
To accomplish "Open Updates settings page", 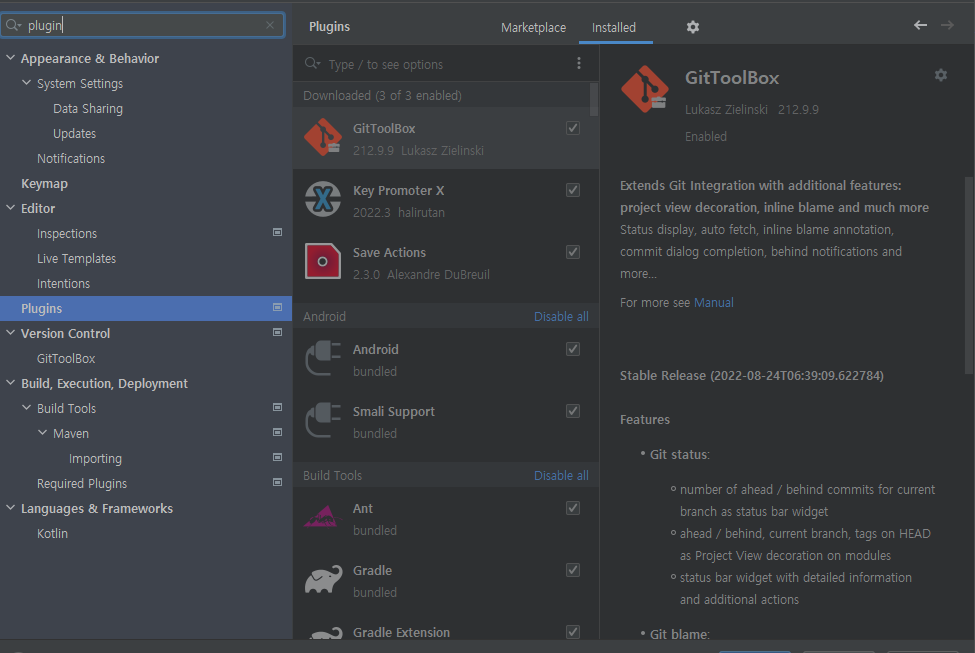I will 74,134.
